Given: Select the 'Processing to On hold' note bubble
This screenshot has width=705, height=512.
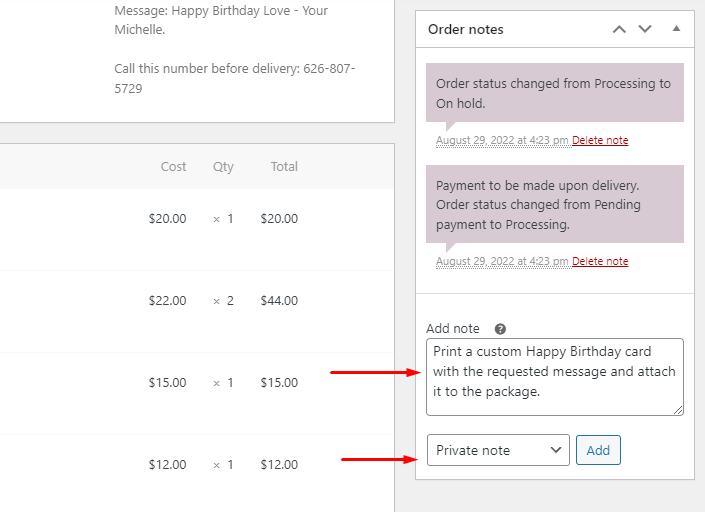Looking at the screenshot, I should (x=554, y=93).
